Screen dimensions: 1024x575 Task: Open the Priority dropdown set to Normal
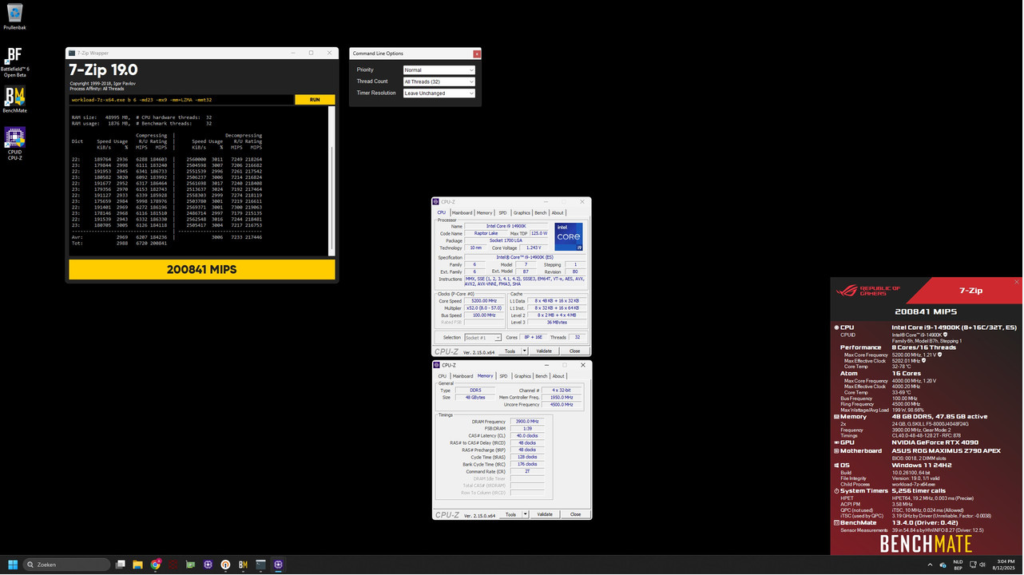439,70
